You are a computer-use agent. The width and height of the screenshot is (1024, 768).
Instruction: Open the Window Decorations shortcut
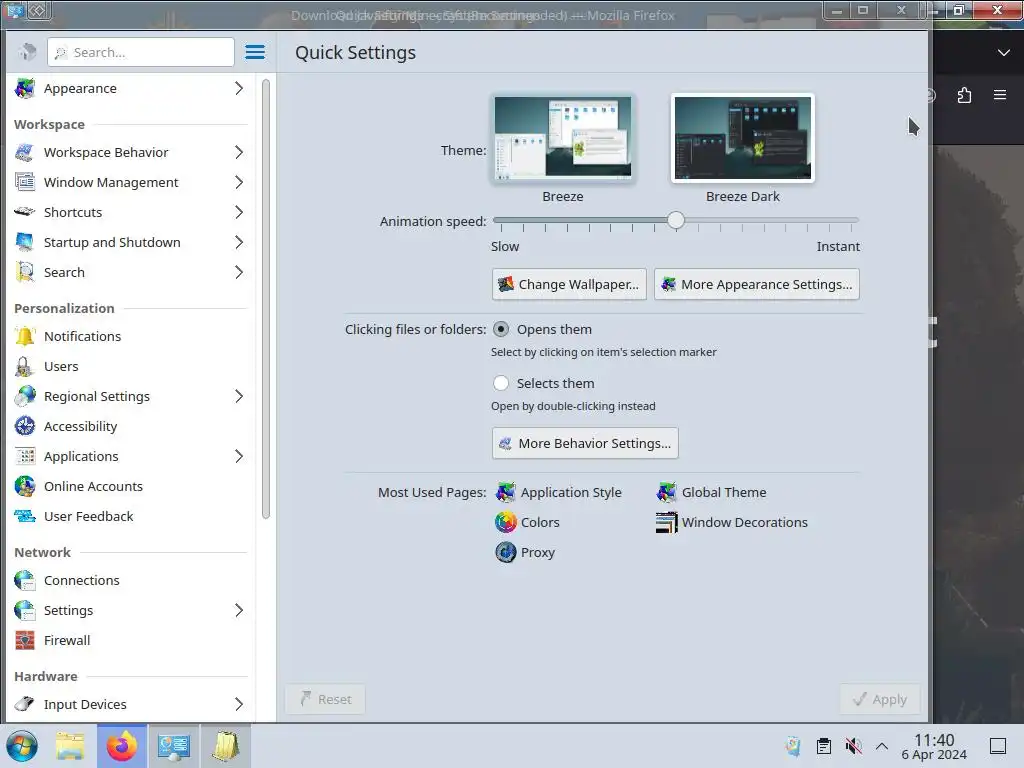[x=732, y=522]
